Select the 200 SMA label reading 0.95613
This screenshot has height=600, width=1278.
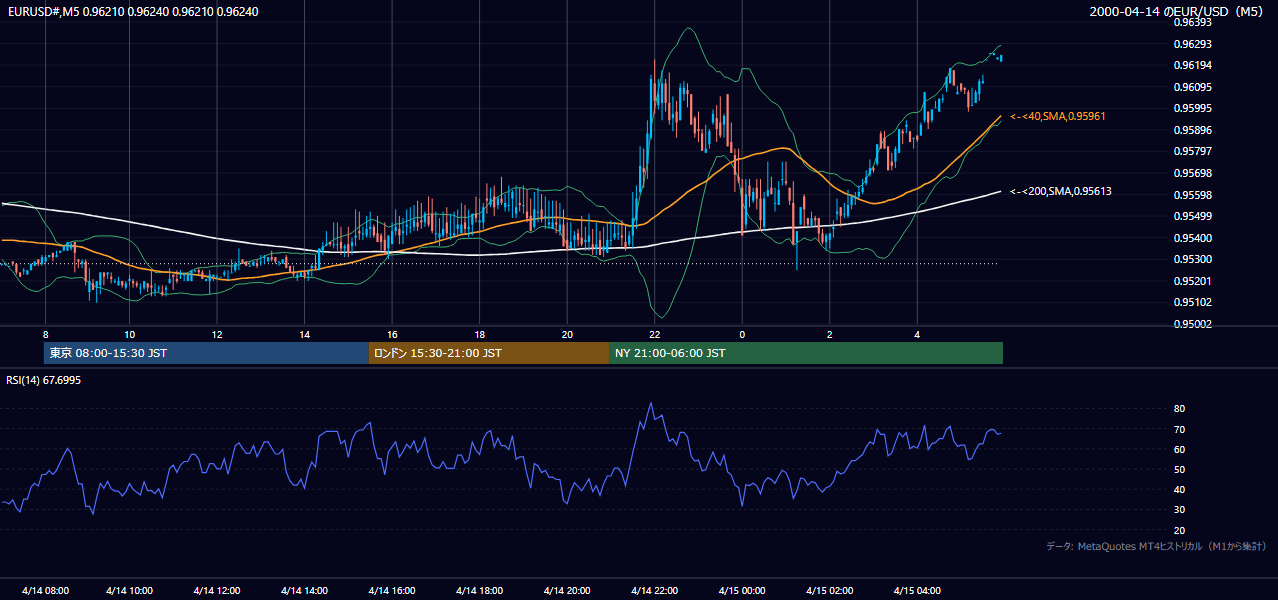click(1060, 191)
